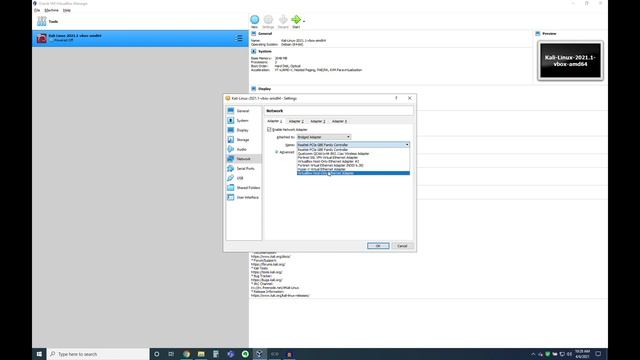The image size is (640, 360).
Task: Open the Serial Ports settings category
Action: (x=244, y=169)
